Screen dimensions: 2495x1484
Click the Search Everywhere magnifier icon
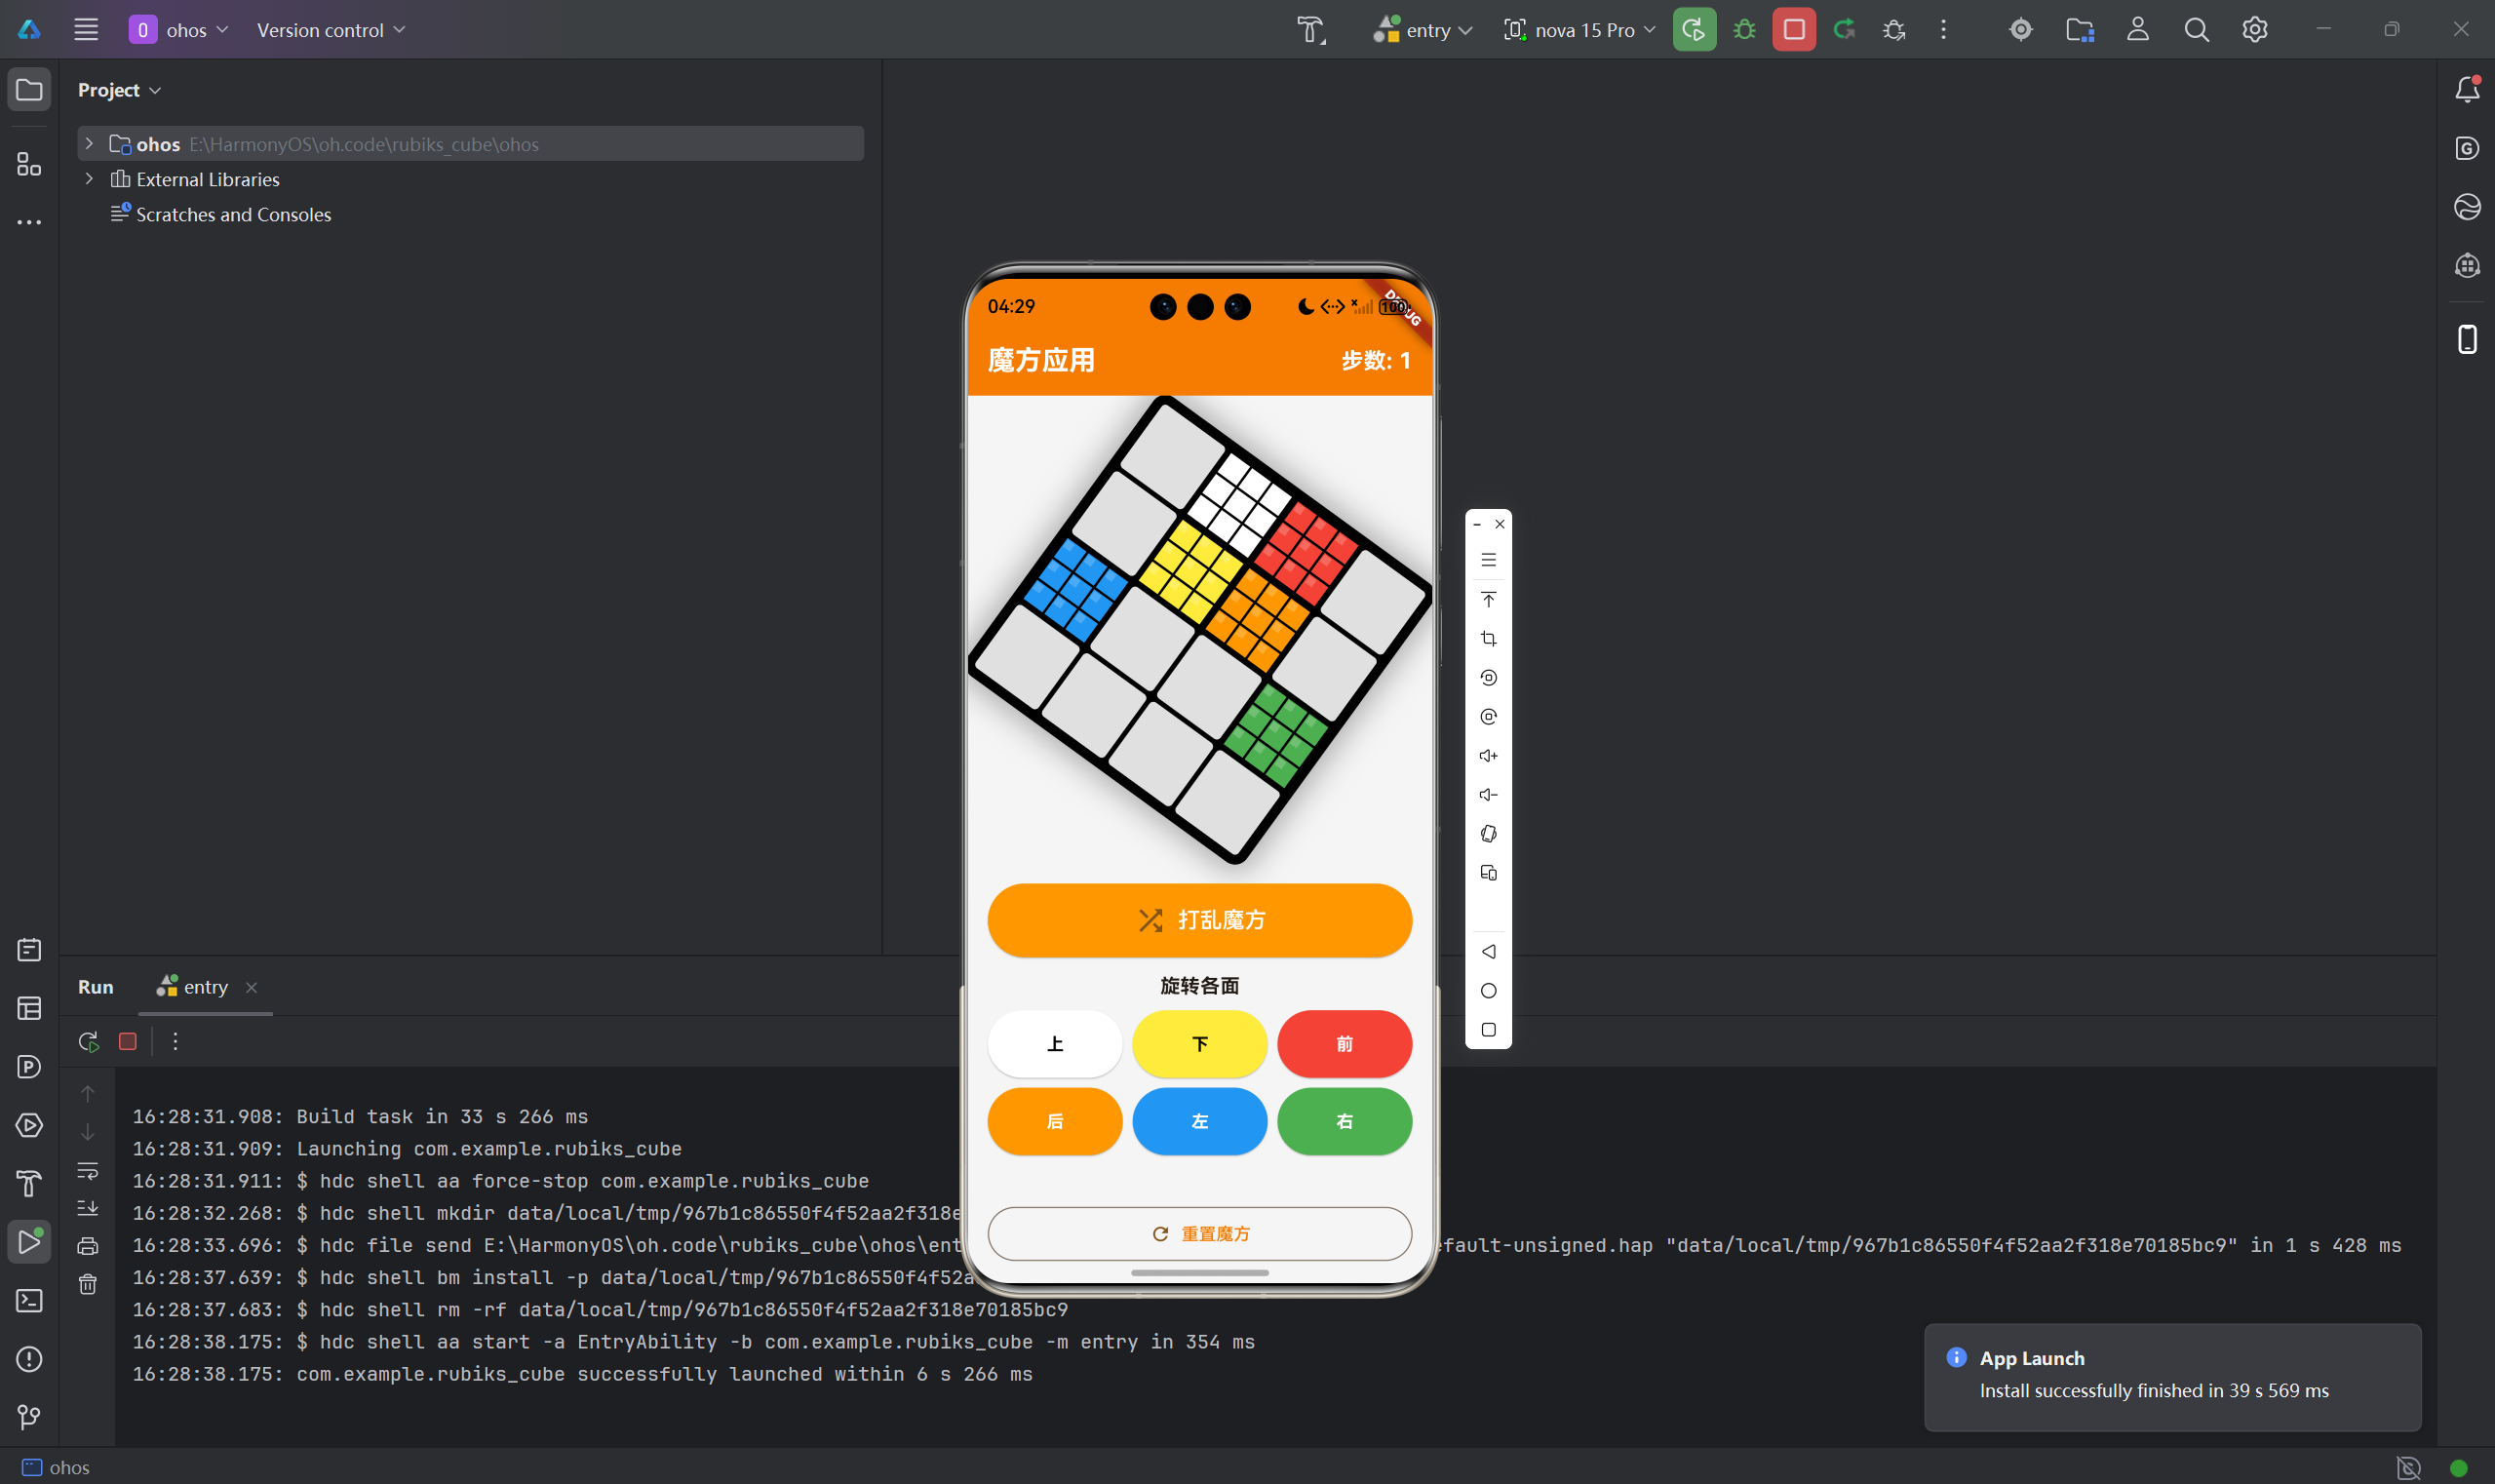2196,30
